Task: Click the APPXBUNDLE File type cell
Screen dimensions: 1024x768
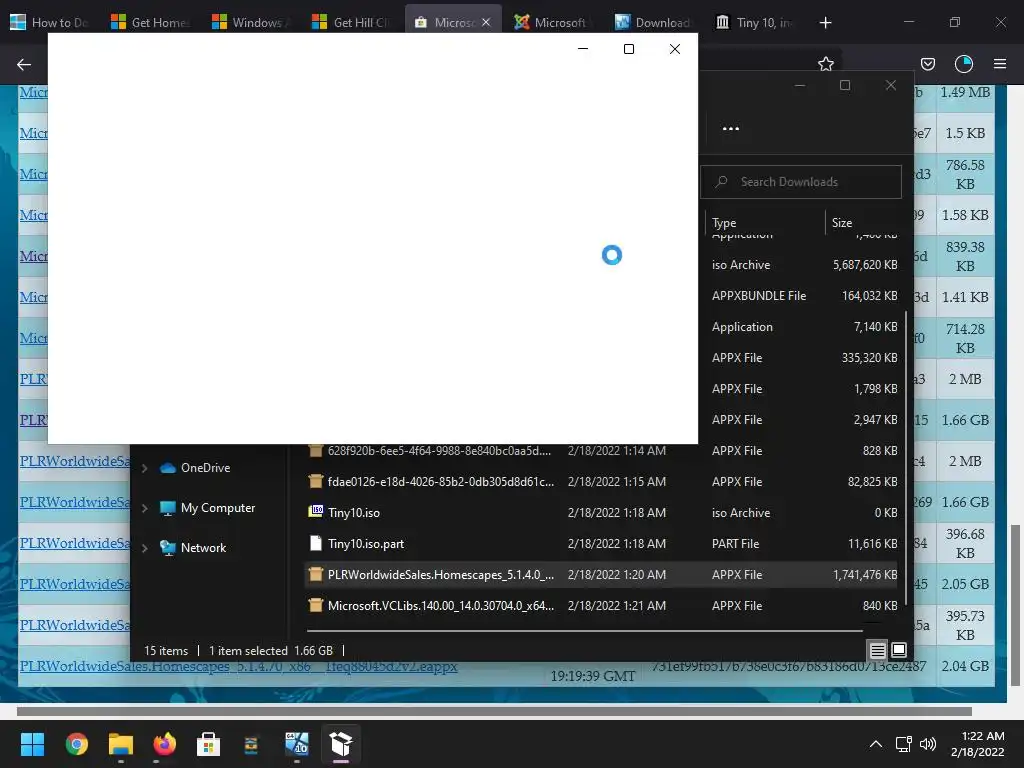Action: pos(759,296)
